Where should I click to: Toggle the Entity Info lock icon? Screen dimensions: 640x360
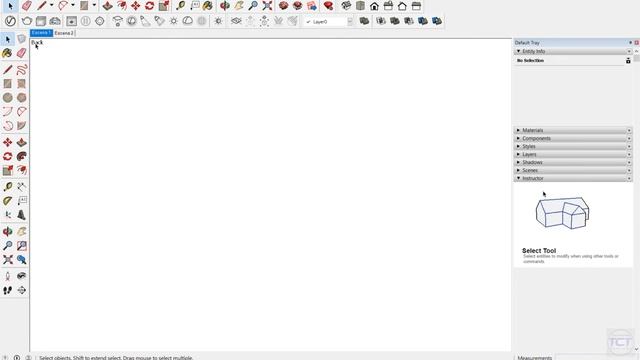click(x=628, y=60)
